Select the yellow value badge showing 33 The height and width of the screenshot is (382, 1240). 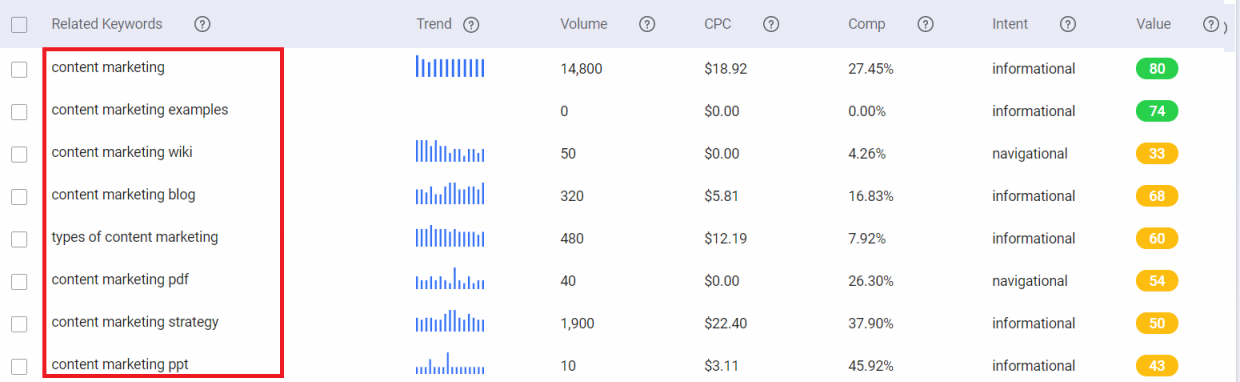tap(1157, 154)
